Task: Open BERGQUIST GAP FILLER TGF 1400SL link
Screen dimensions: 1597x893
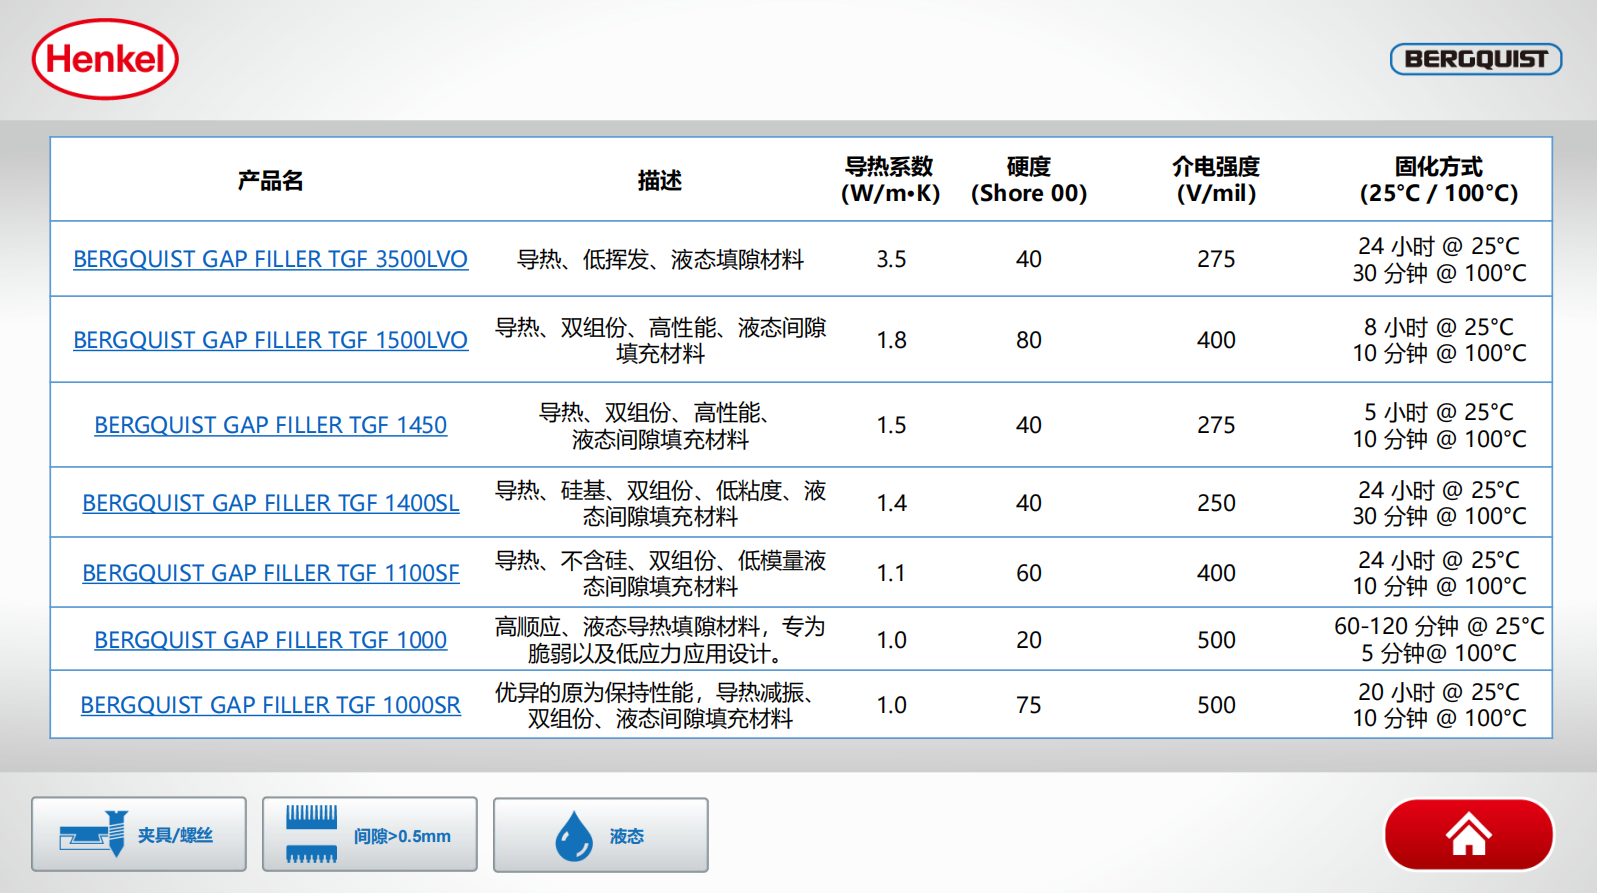Action: 270,503
